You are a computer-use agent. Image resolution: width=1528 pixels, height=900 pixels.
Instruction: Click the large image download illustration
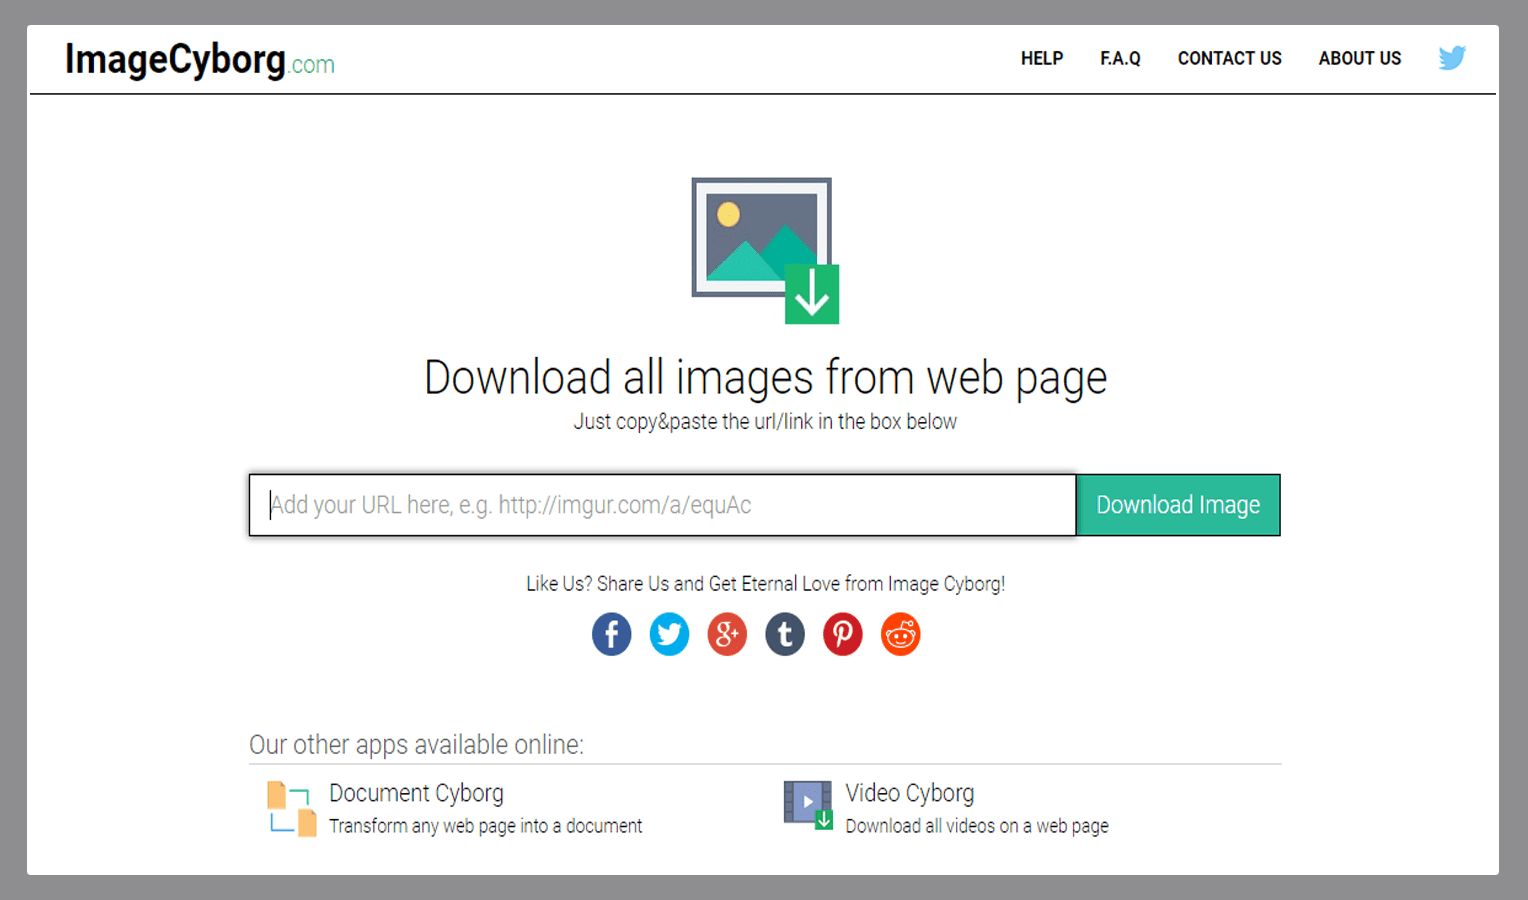(765, 250)
